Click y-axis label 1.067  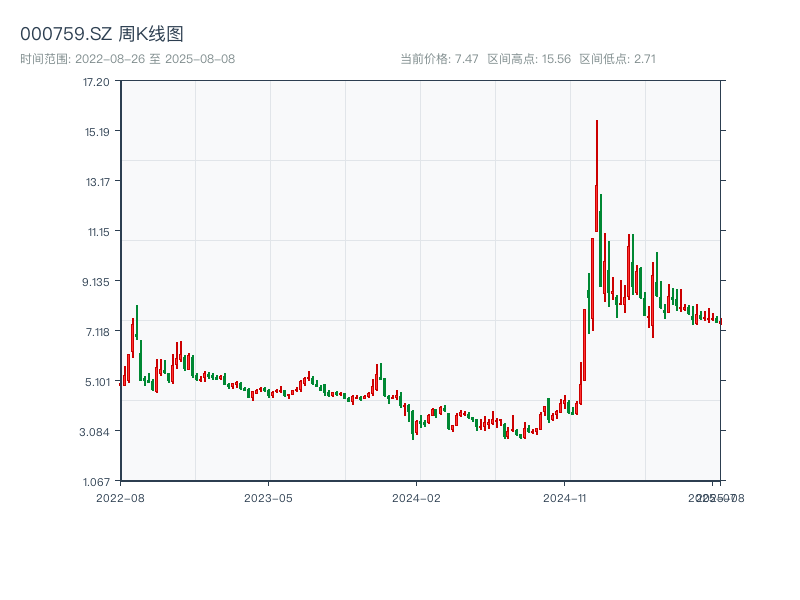point(96,482)
